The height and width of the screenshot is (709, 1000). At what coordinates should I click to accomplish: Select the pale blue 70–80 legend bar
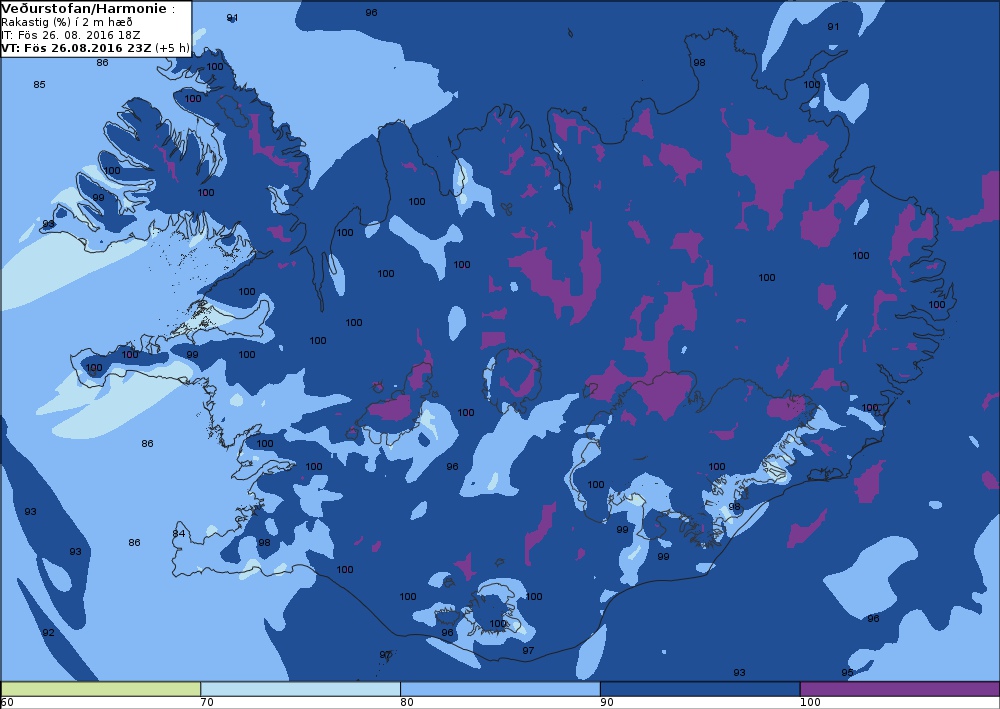(x=300, y=689)
